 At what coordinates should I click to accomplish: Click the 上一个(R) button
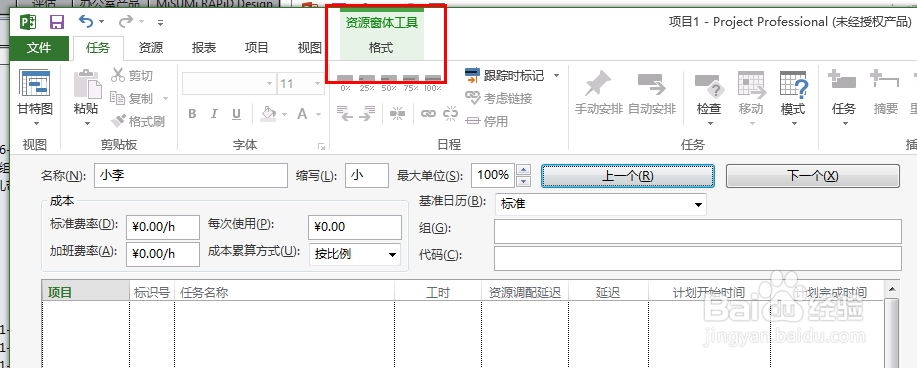pos(628,176)
